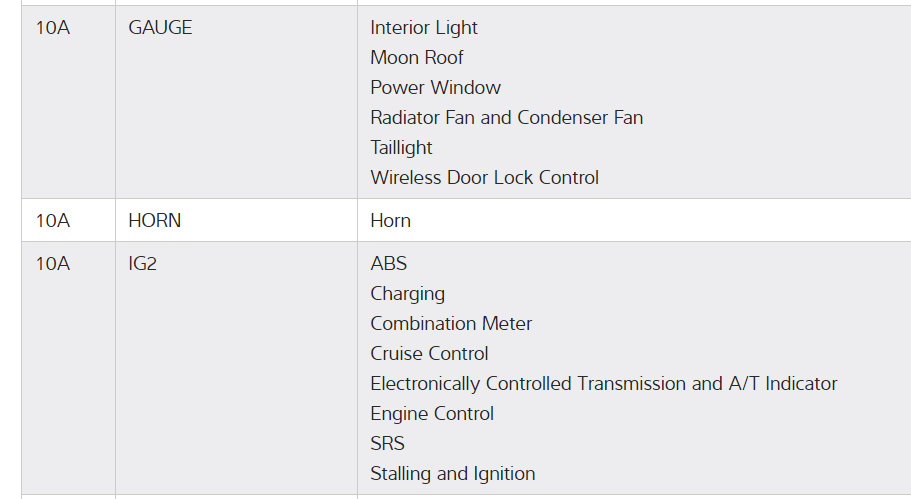Image resolution: width=911 pixels, height=499 pixels.
Task: Select the Cruise Control line
Action: [x=429, y=354]
